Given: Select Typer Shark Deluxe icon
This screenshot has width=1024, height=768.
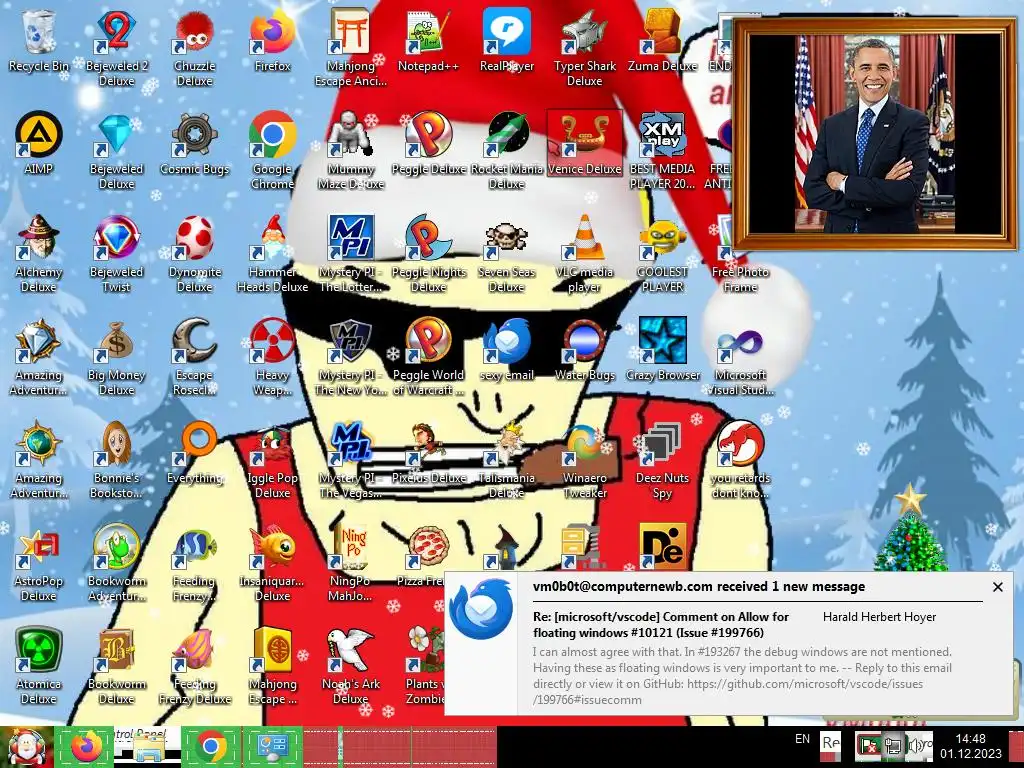Looking at the screenshot, I should [x=584, y=47].
